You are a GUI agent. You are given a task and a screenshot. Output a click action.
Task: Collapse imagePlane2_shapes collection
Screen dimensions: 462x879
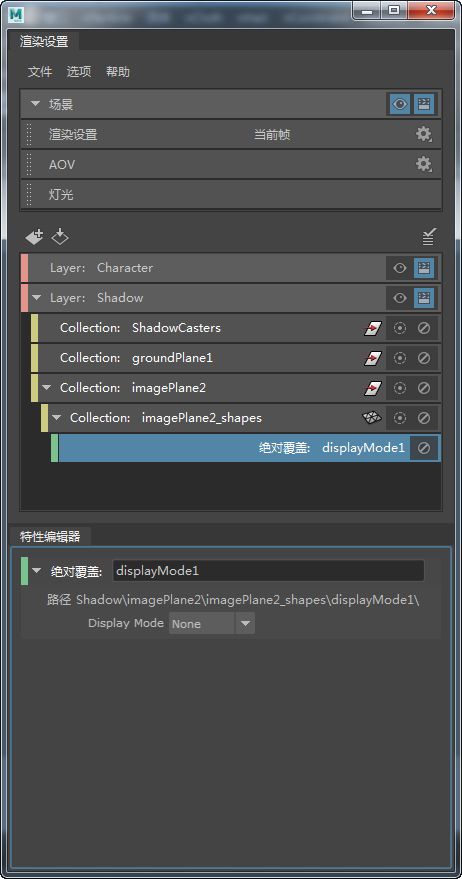click(x=57, y=418)
